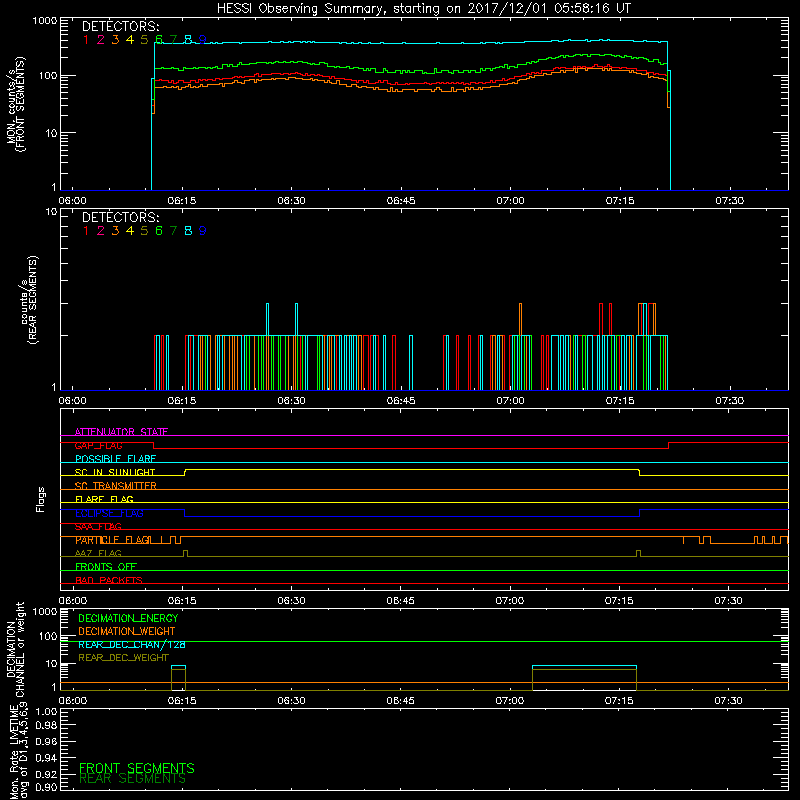Click the DECIMATION_WEIGHT legend label

pyautogui.click(x=127, y=632)
